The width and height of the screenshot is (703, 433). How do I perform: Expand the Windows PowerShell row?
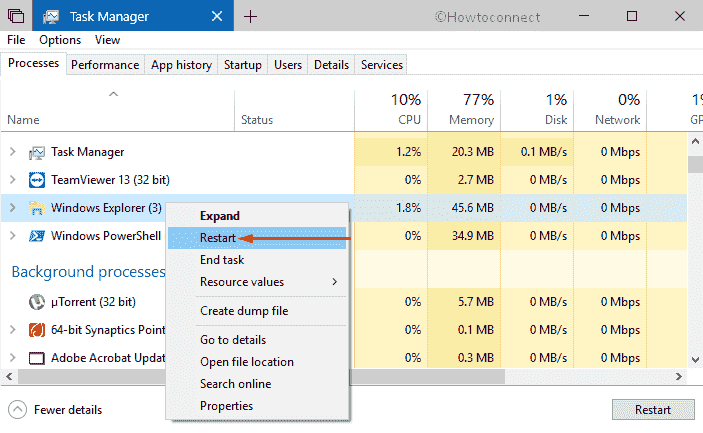(x=13, y=235)
